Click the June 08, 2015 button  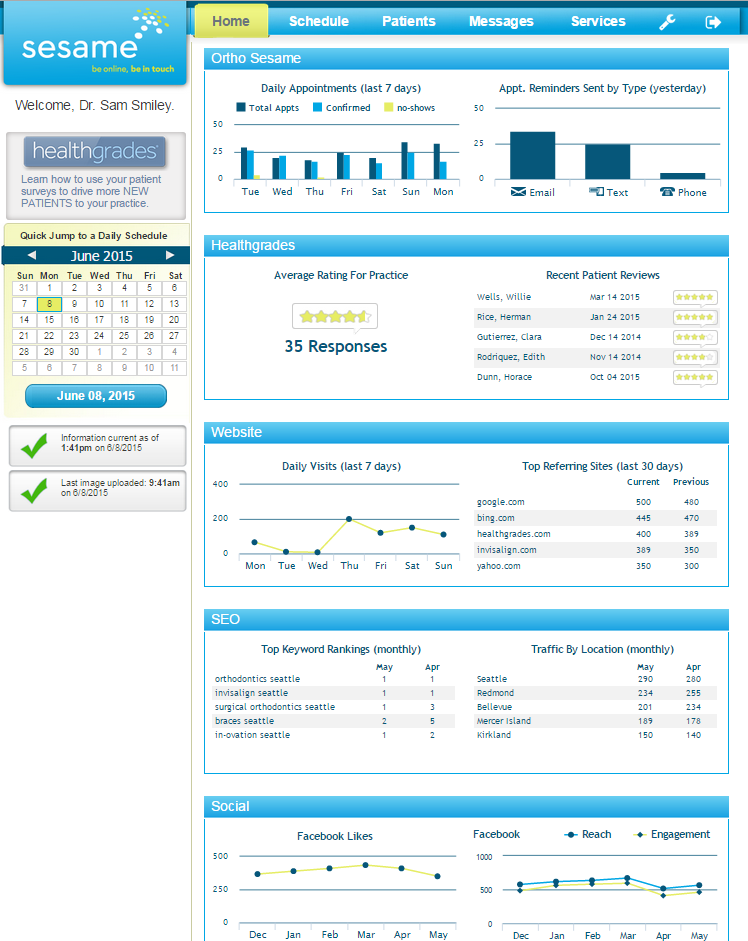(96, 396)
